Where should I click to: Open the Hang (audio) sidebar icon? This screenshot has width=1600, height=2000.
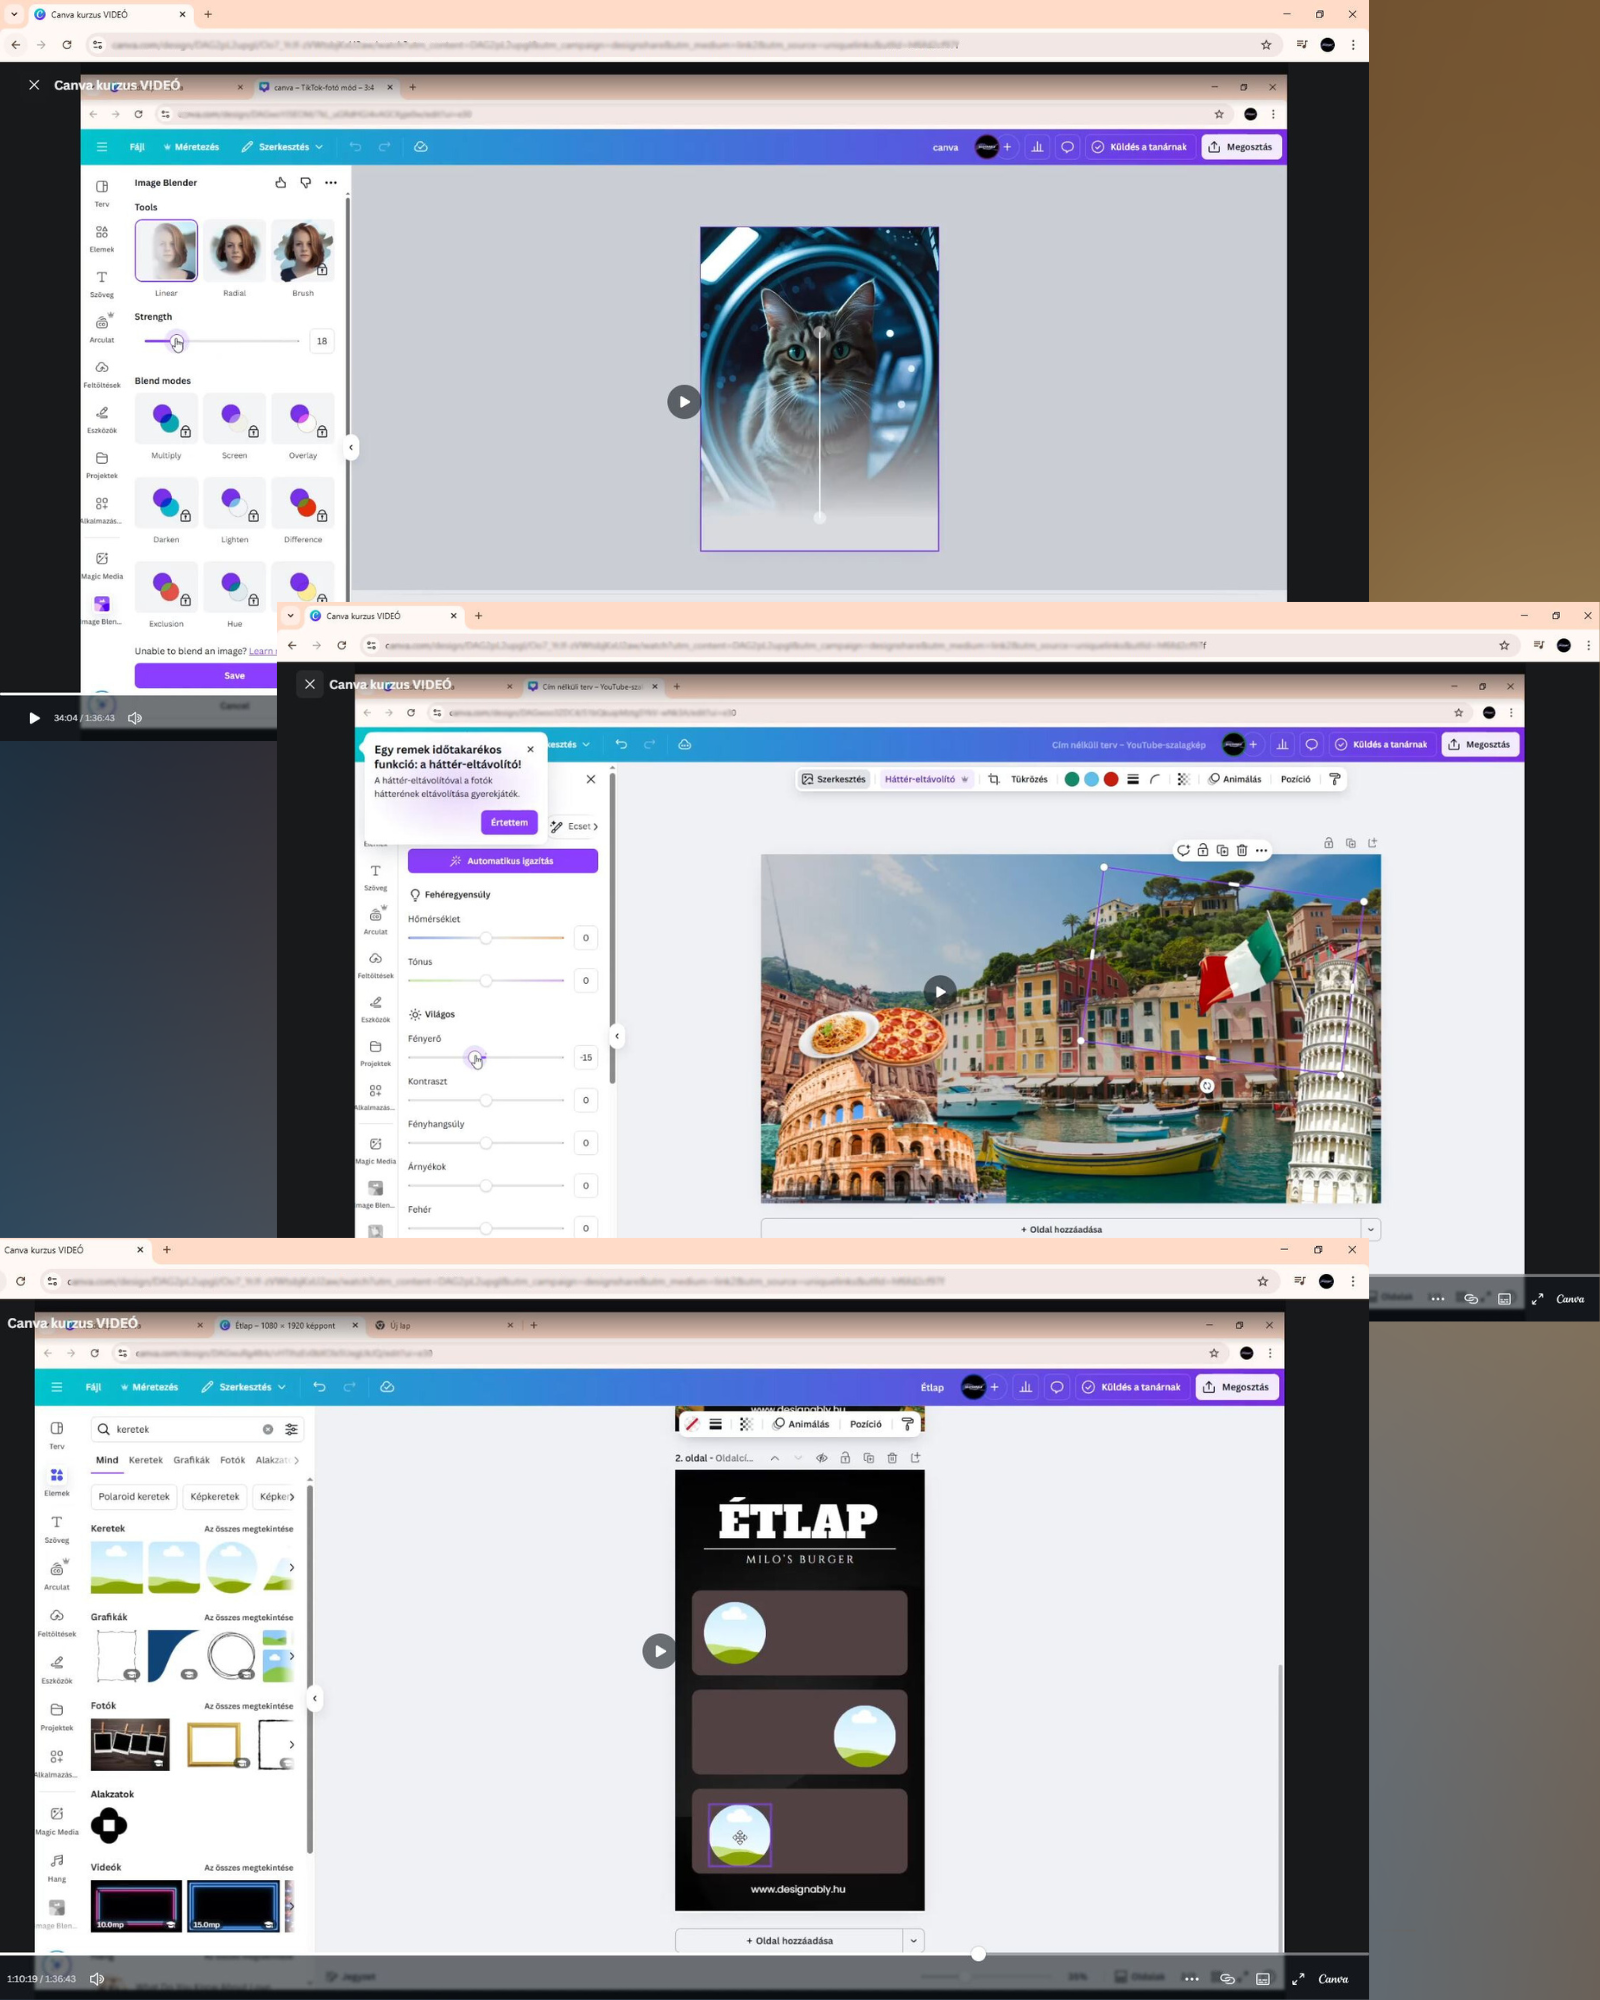pos(57,1865)
